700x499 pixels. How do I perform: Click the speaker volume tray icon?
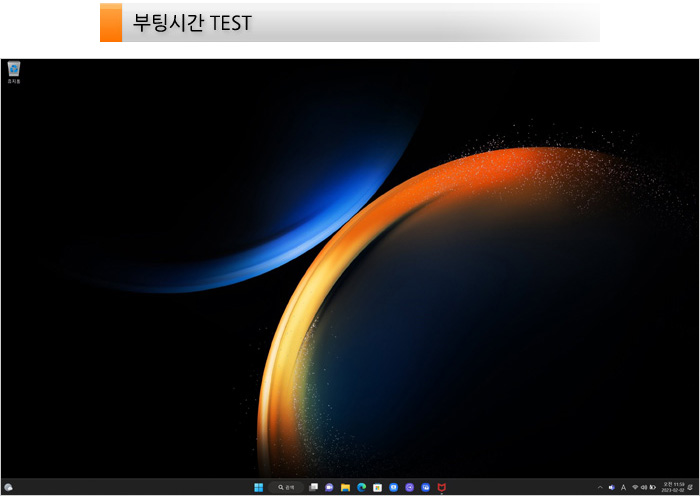(x=643, y=487)
